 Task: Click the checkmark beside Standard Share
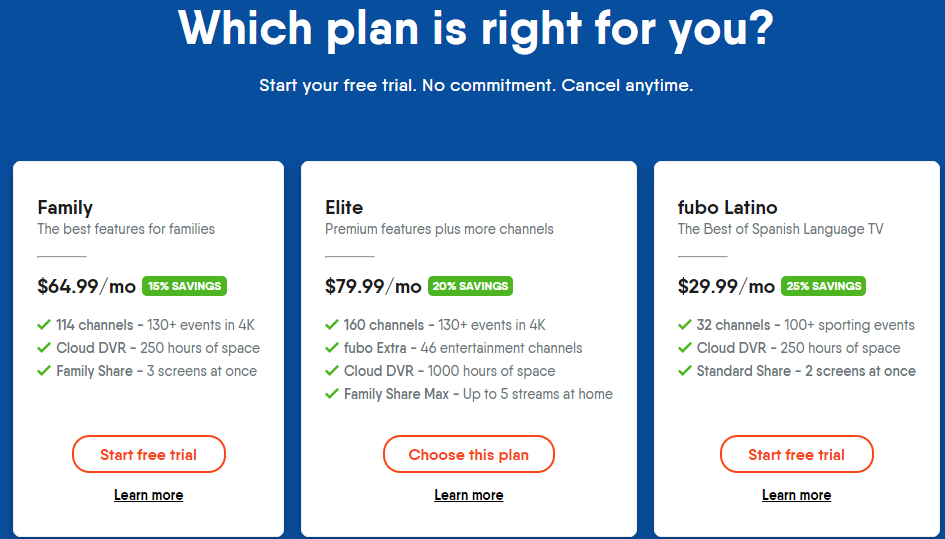click(685, 371)
